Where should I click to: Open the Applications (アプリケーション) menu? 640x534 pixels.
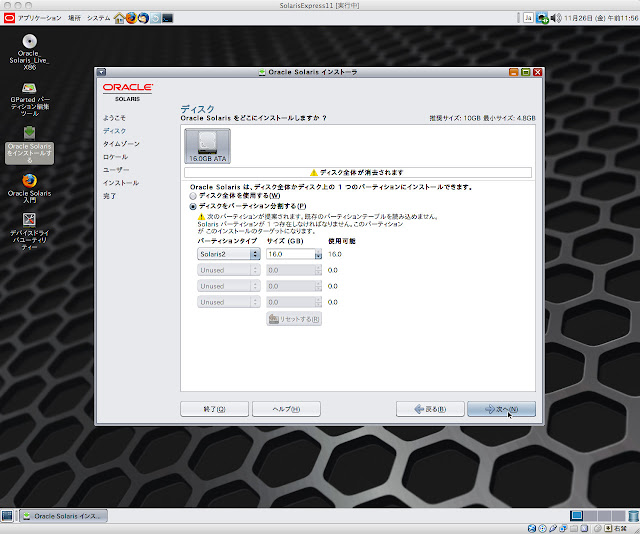click(x=40, y=18)
